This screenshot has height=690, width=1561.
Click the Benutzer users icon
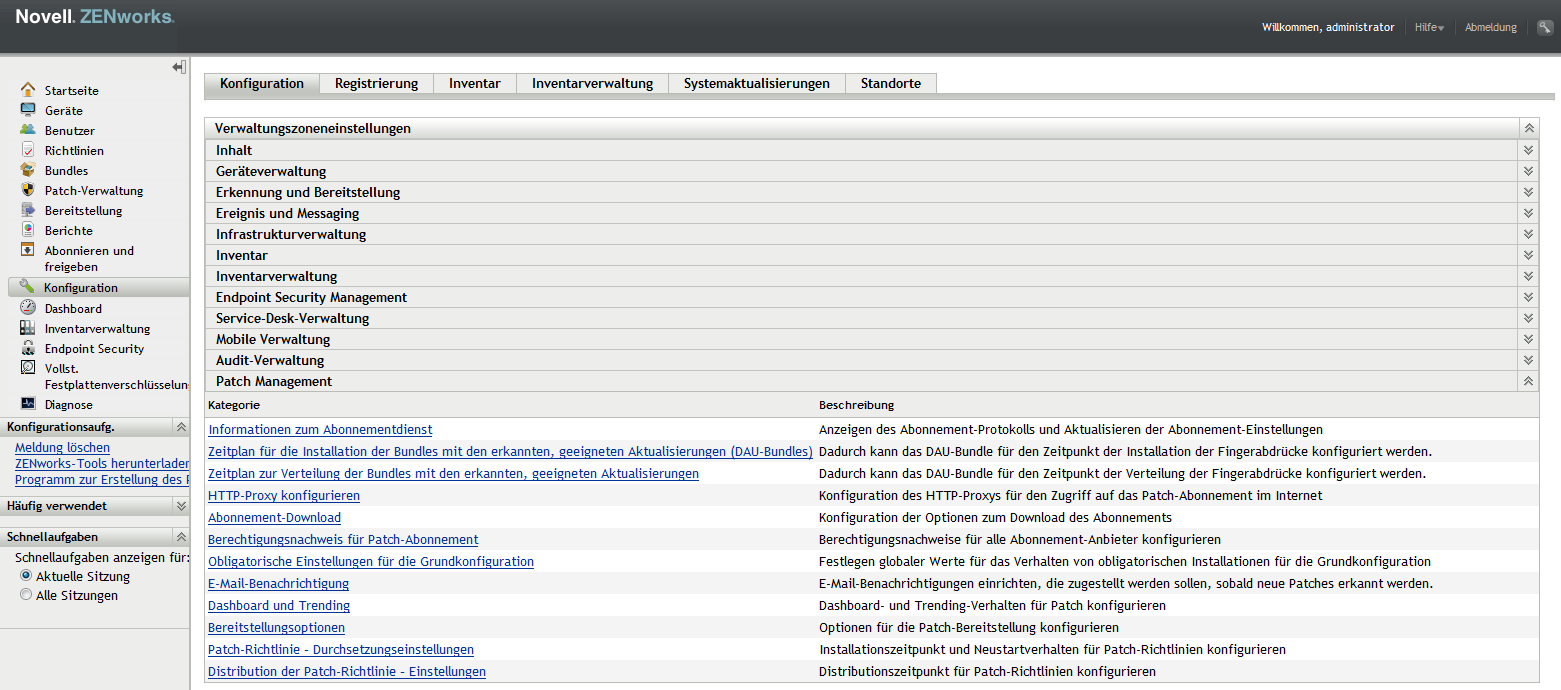[28, 130]
